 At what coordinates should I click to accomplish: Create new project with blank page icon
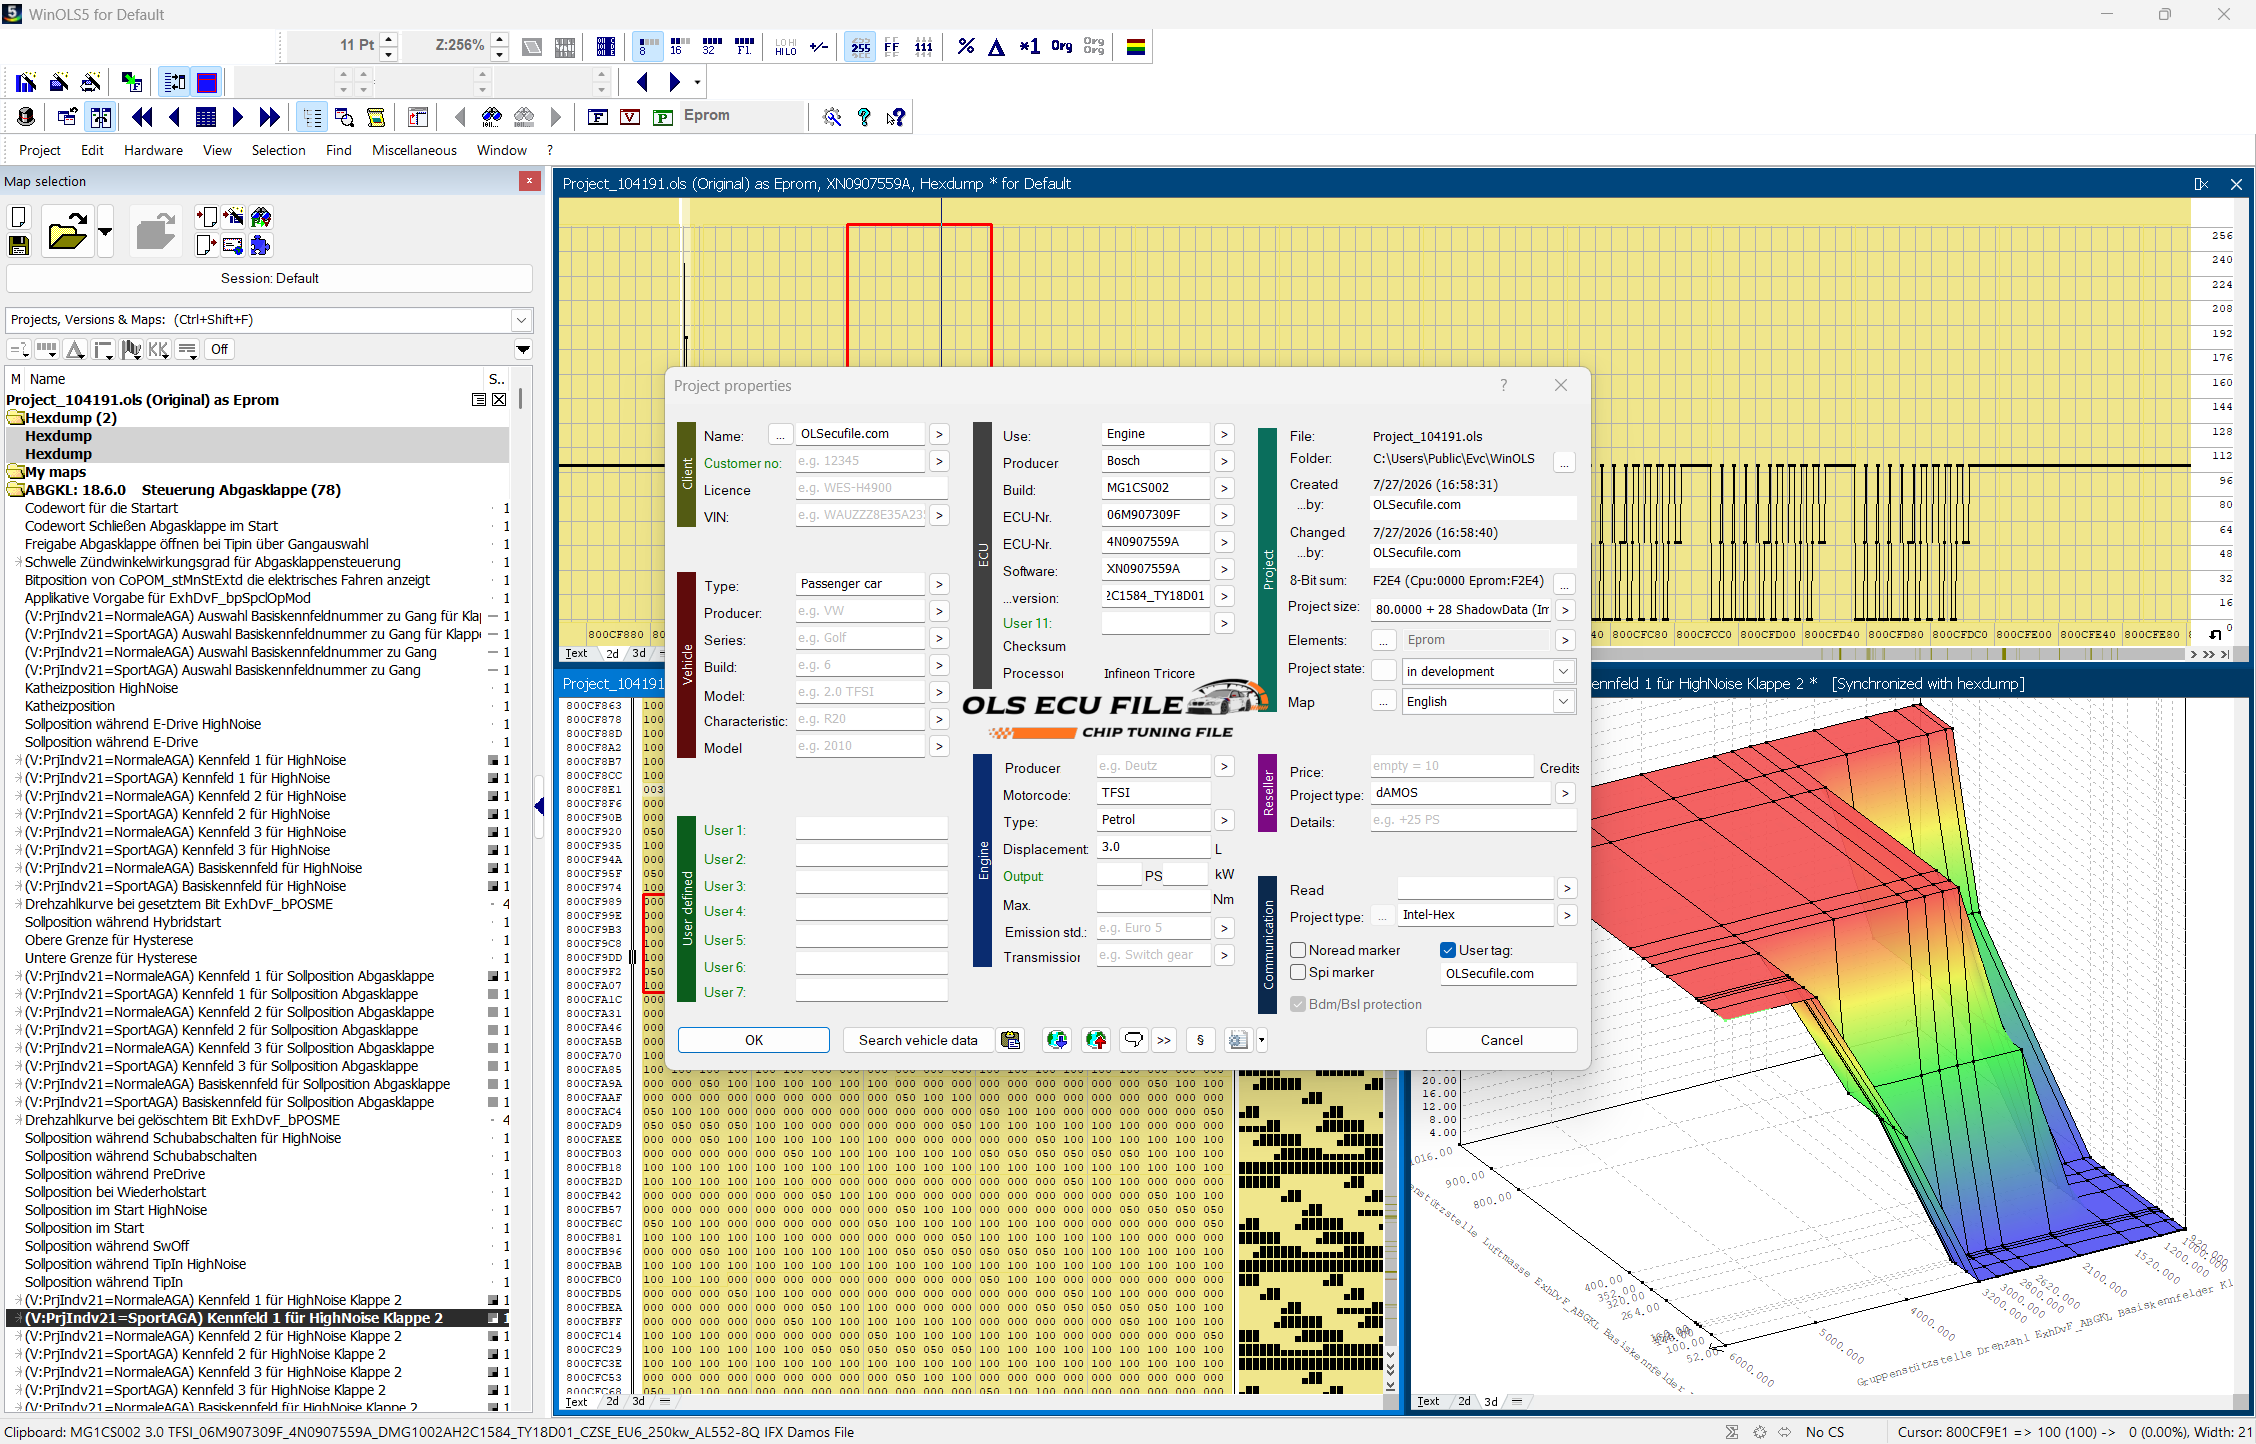click(18, 217)
